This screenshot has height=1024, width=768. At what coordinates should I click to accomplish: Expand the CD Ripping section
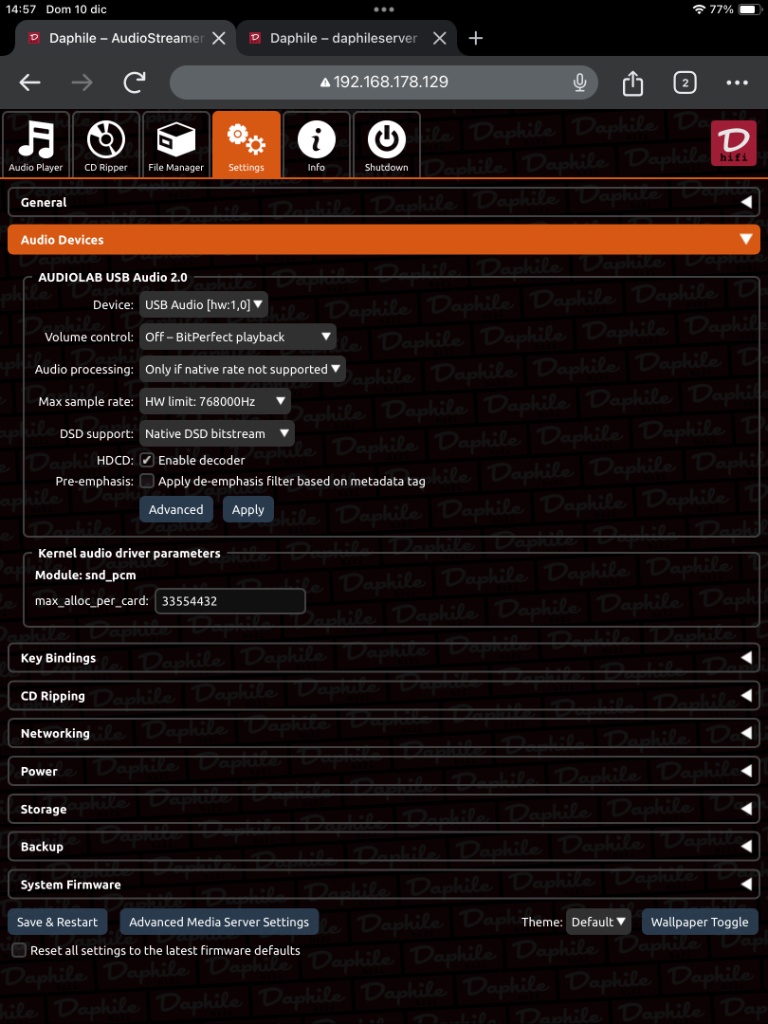click(x=384, y=696)
